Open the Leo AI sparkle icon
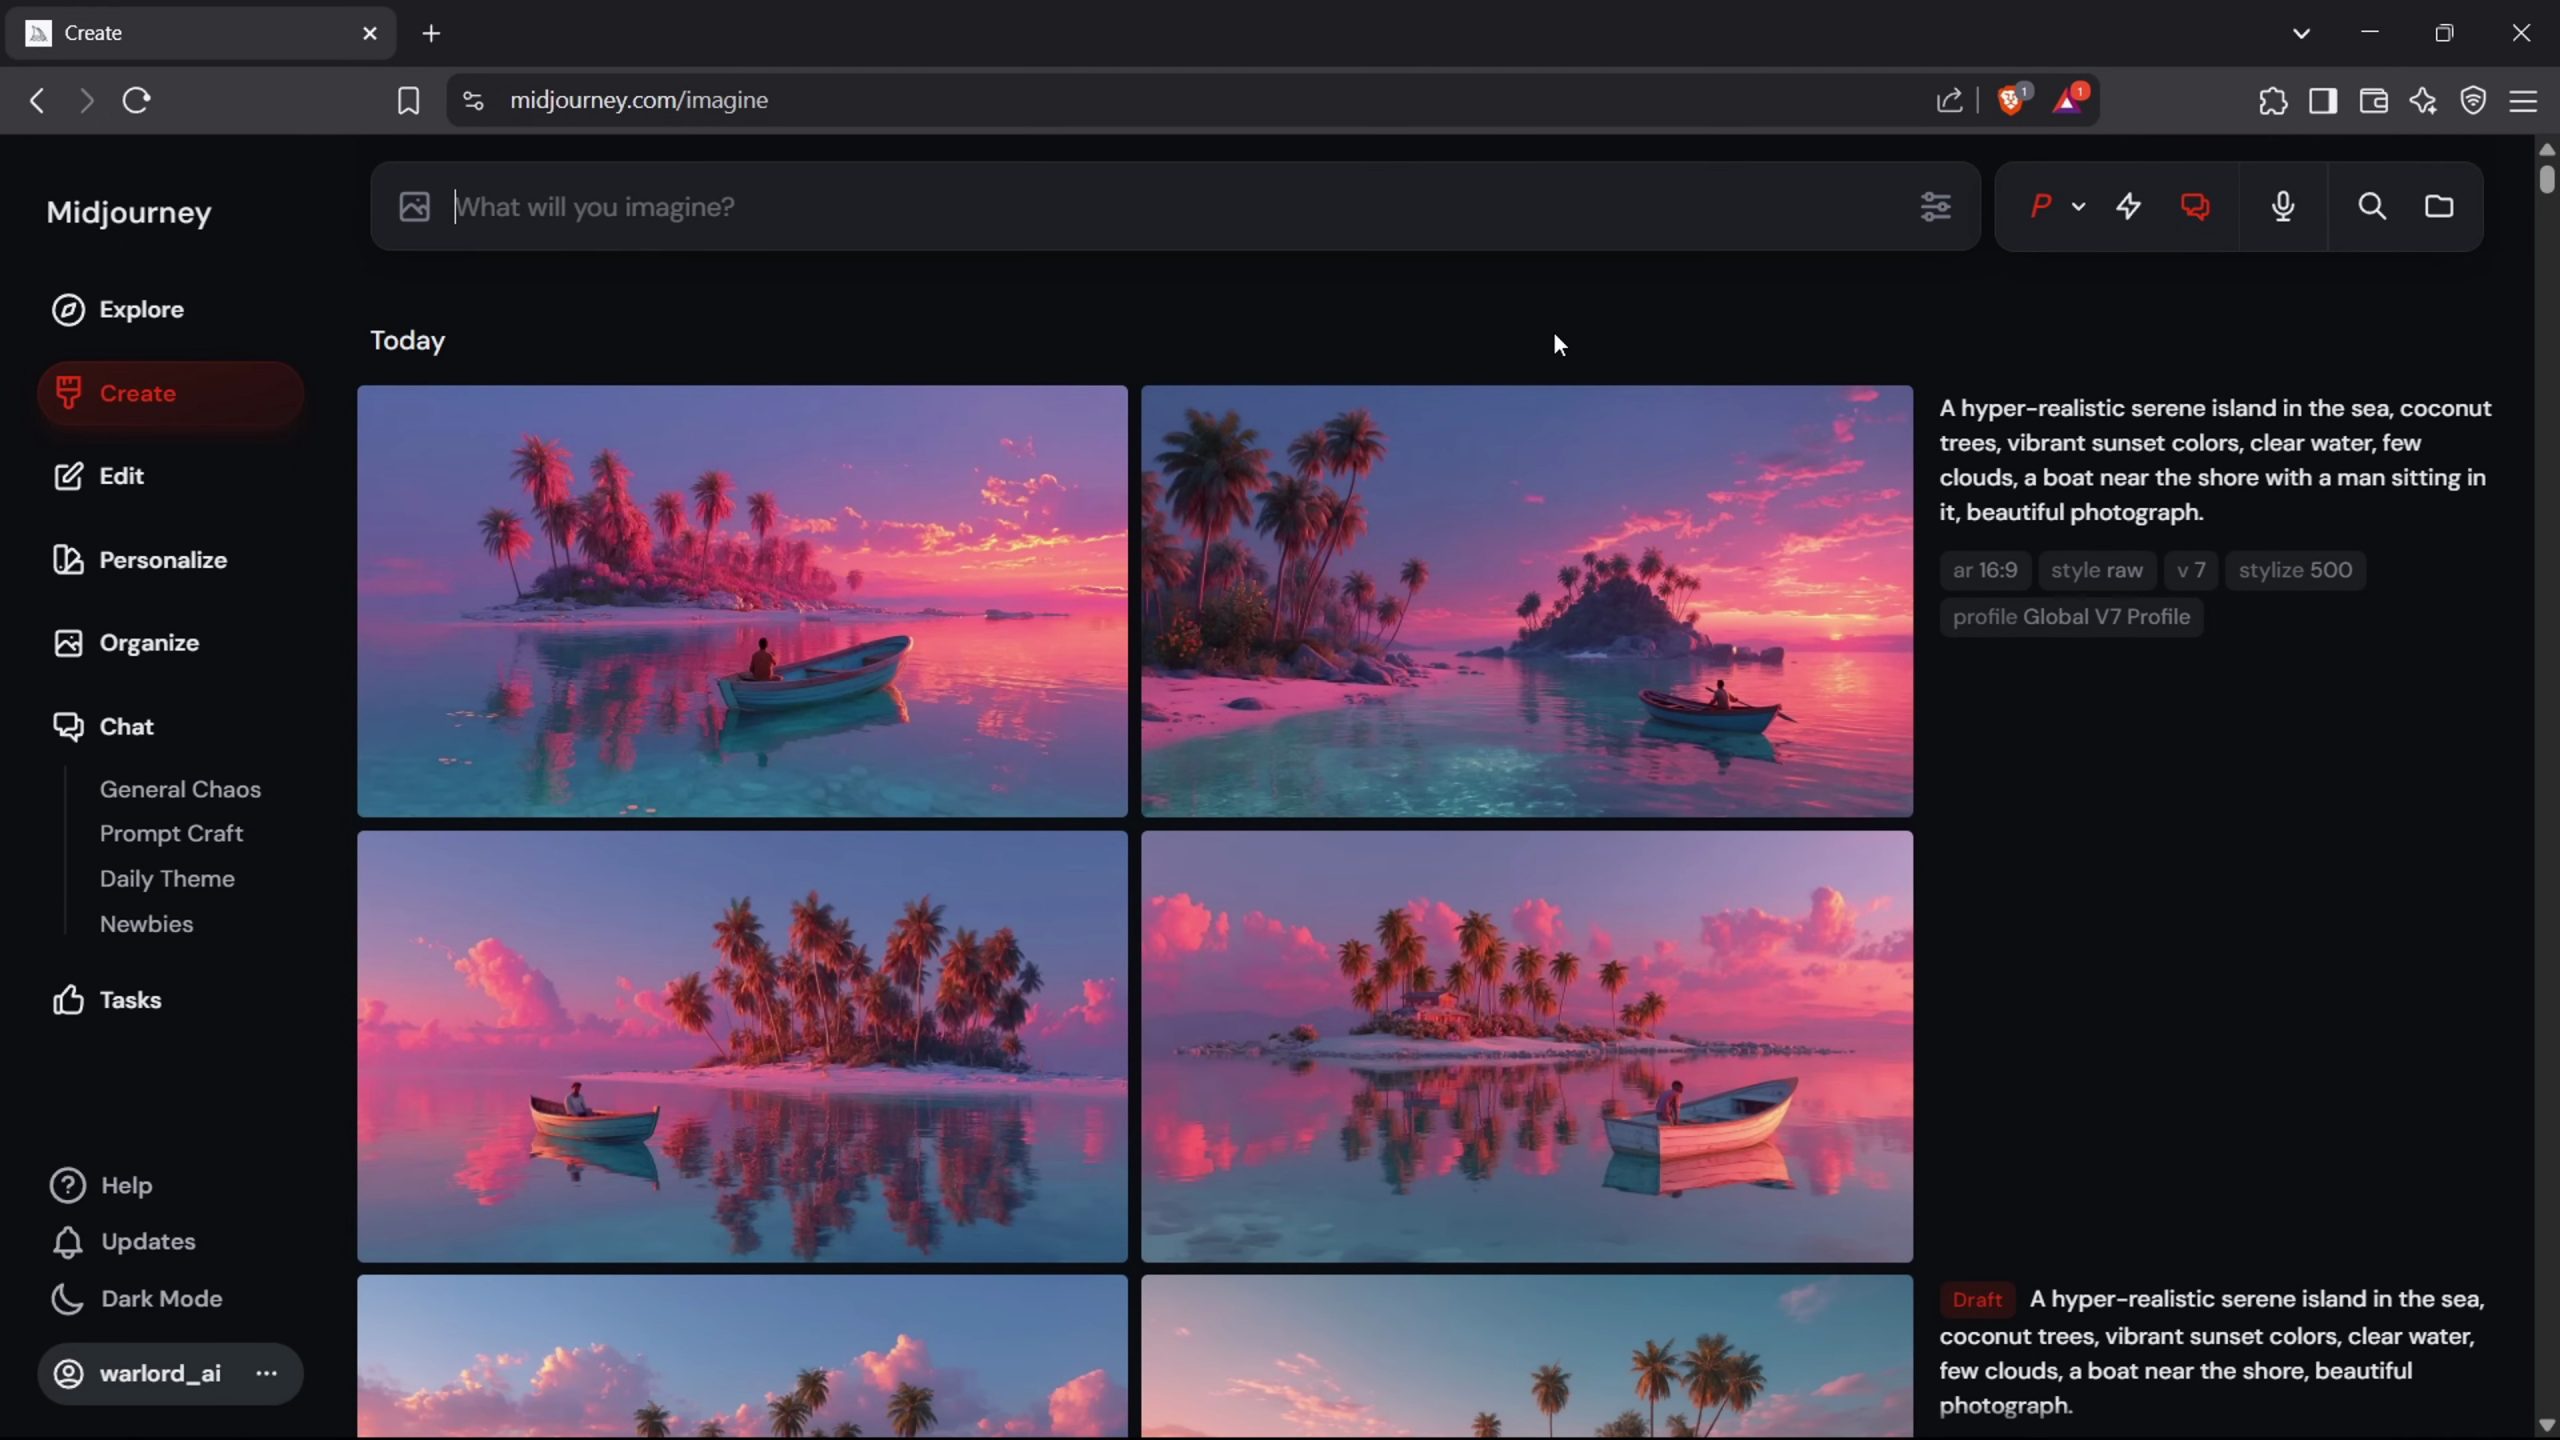2560x1440 pixels. (x=2423, y=100)
